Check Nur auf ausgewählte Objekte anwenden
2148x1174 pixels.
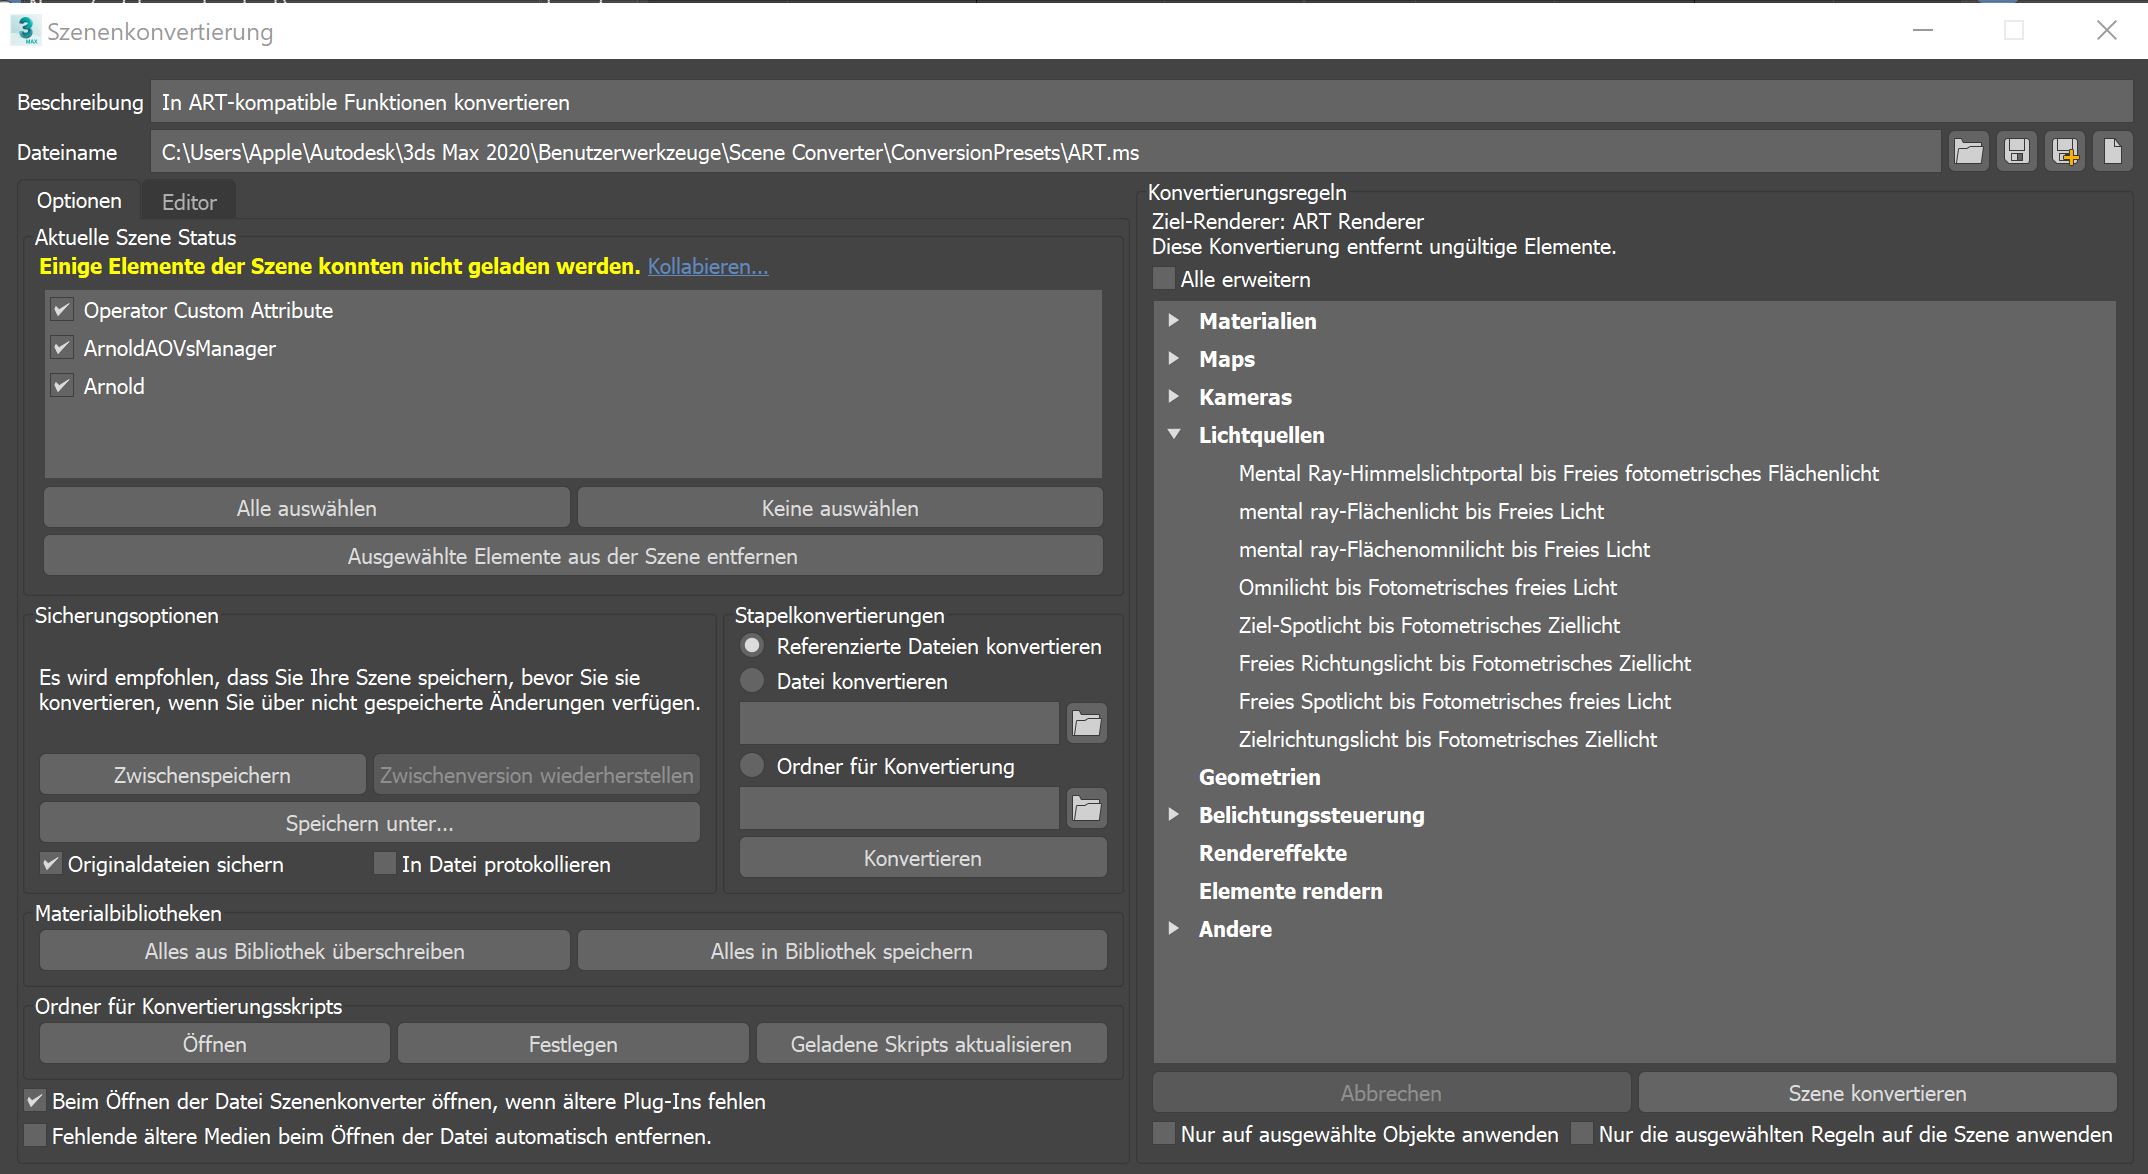click(1164, 1134)
